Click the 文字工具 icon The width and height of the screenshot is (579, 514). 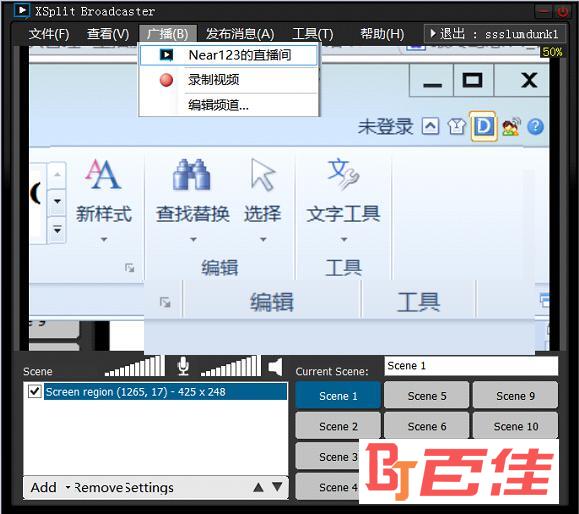coord(344,174)
